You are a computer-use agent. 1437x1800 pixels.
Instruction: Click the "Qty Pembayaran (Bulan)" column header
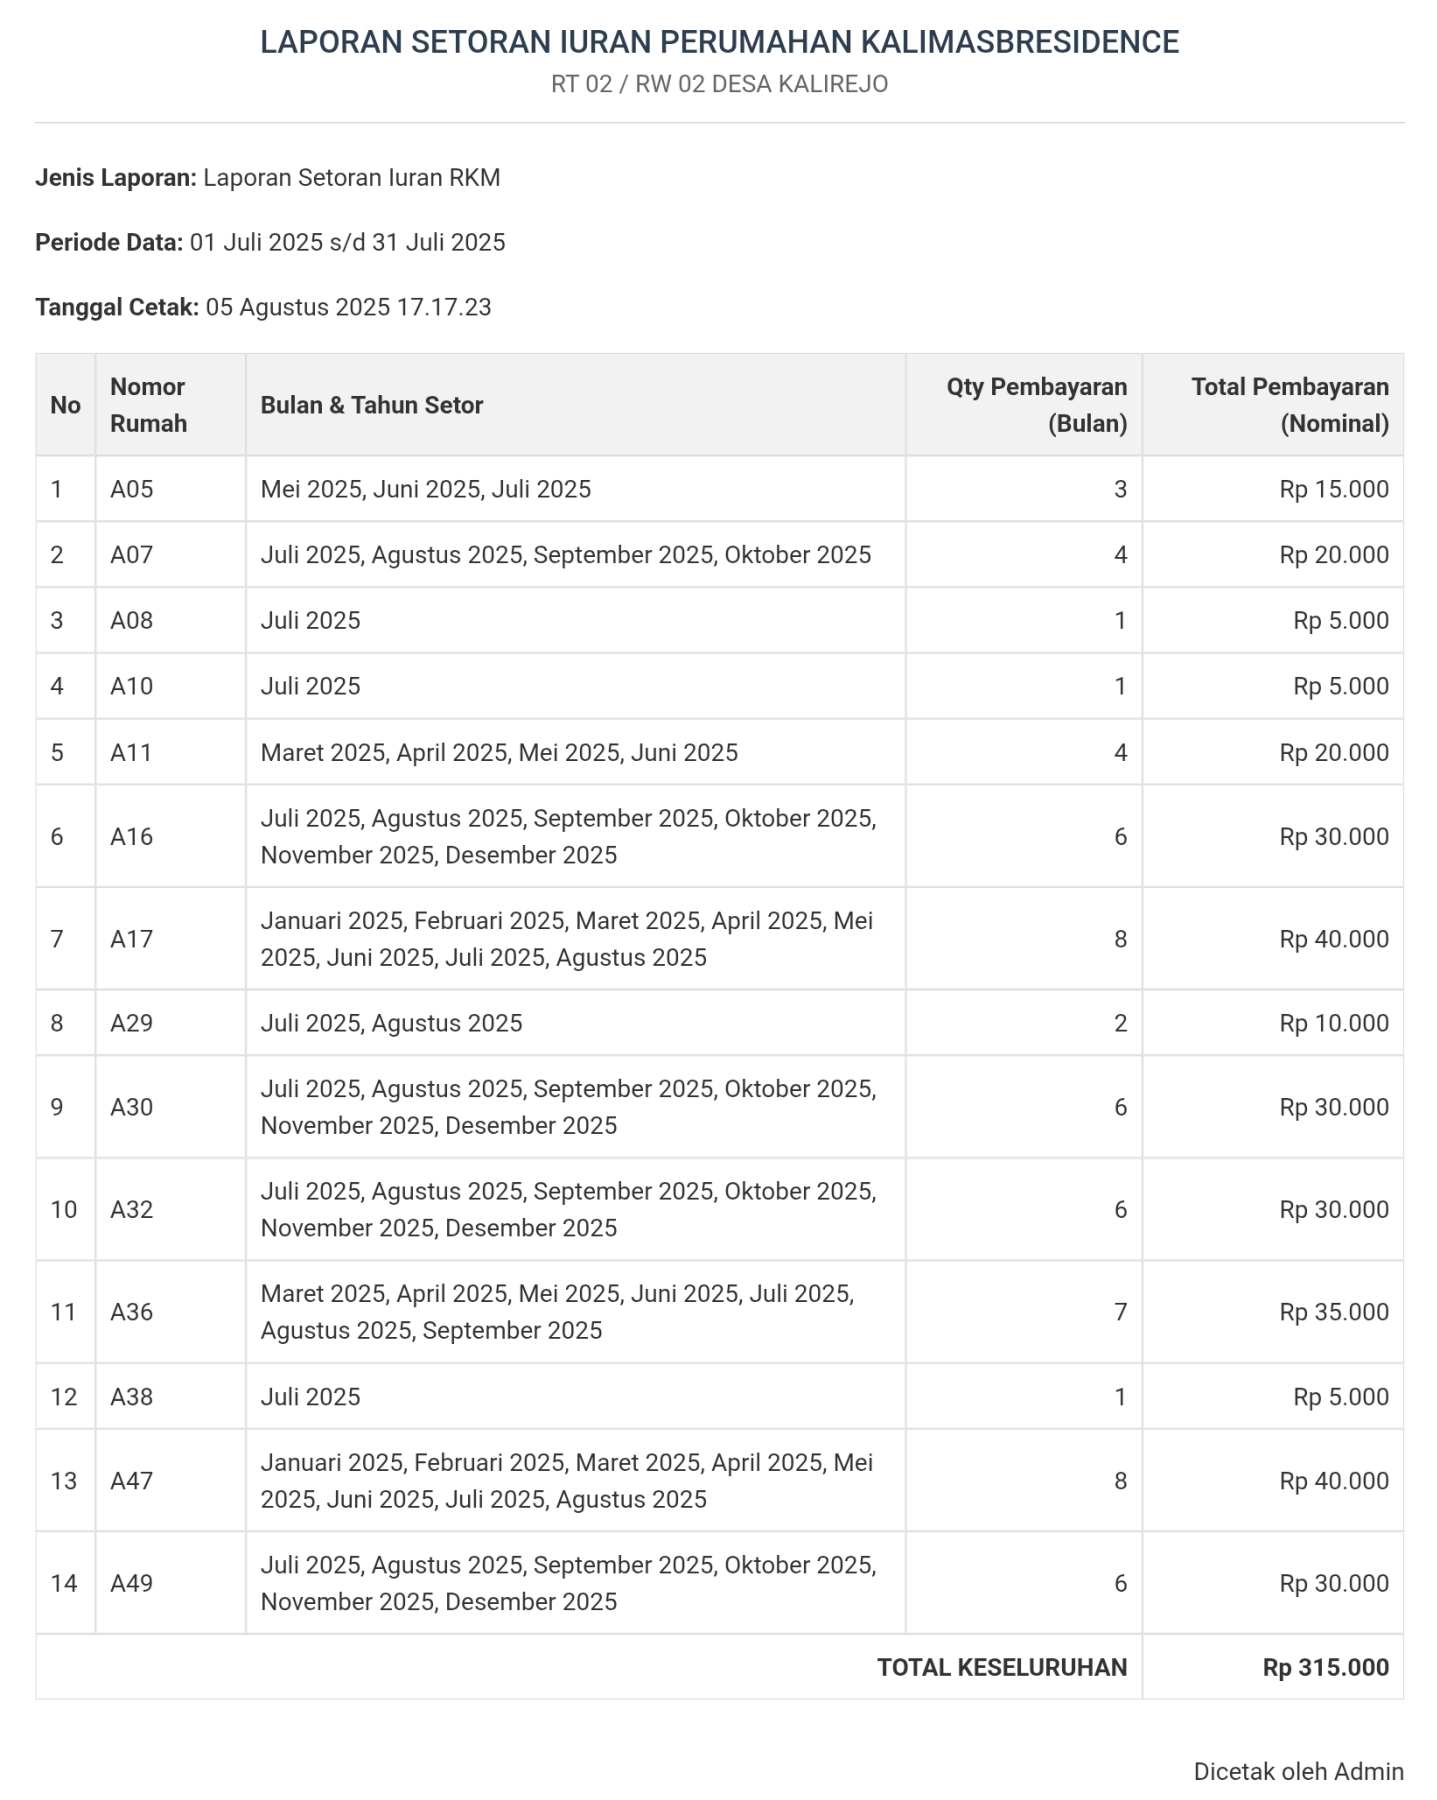point(1036,405)
